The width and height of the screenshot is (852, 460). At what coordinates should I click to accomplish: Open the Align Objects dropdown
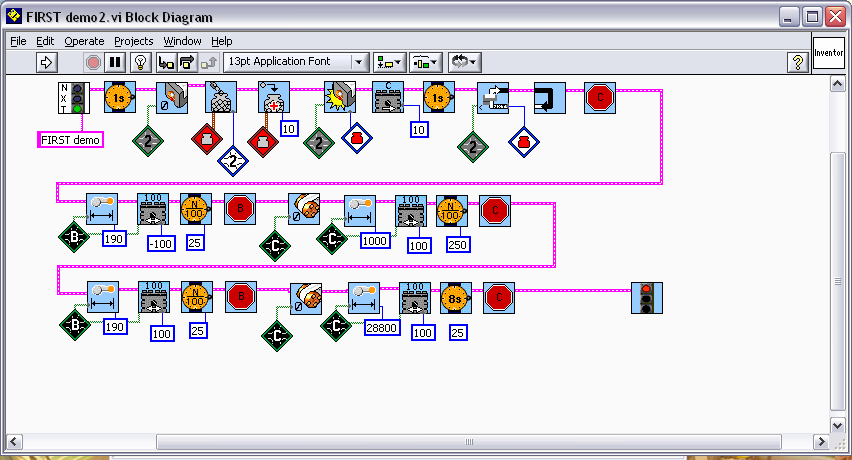point(390,62)
